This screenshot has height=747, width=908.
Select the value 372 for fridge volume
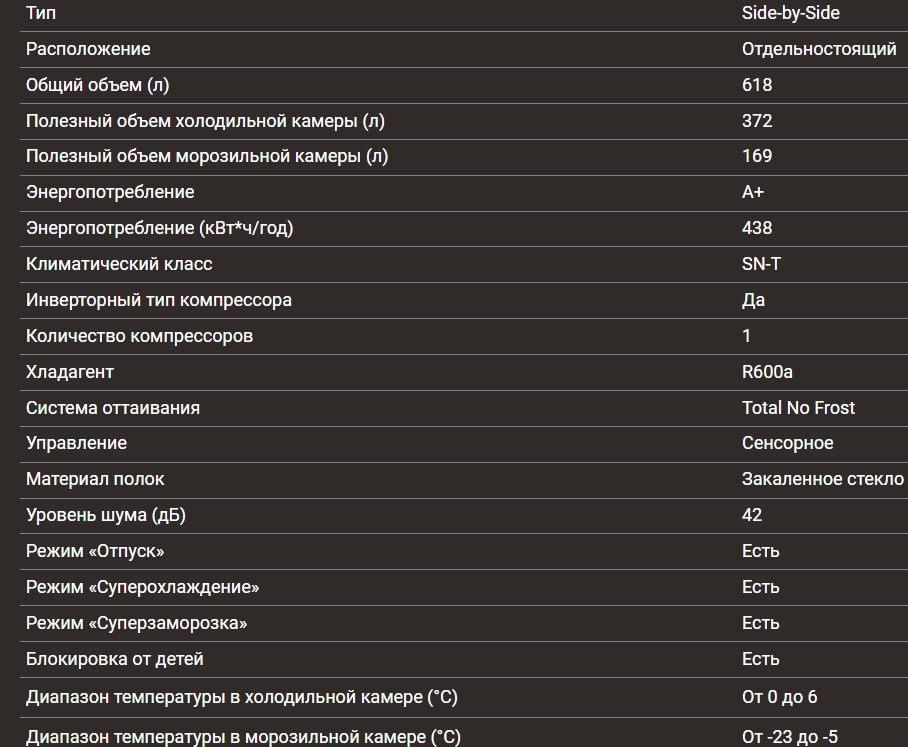[x=757, y=121]
